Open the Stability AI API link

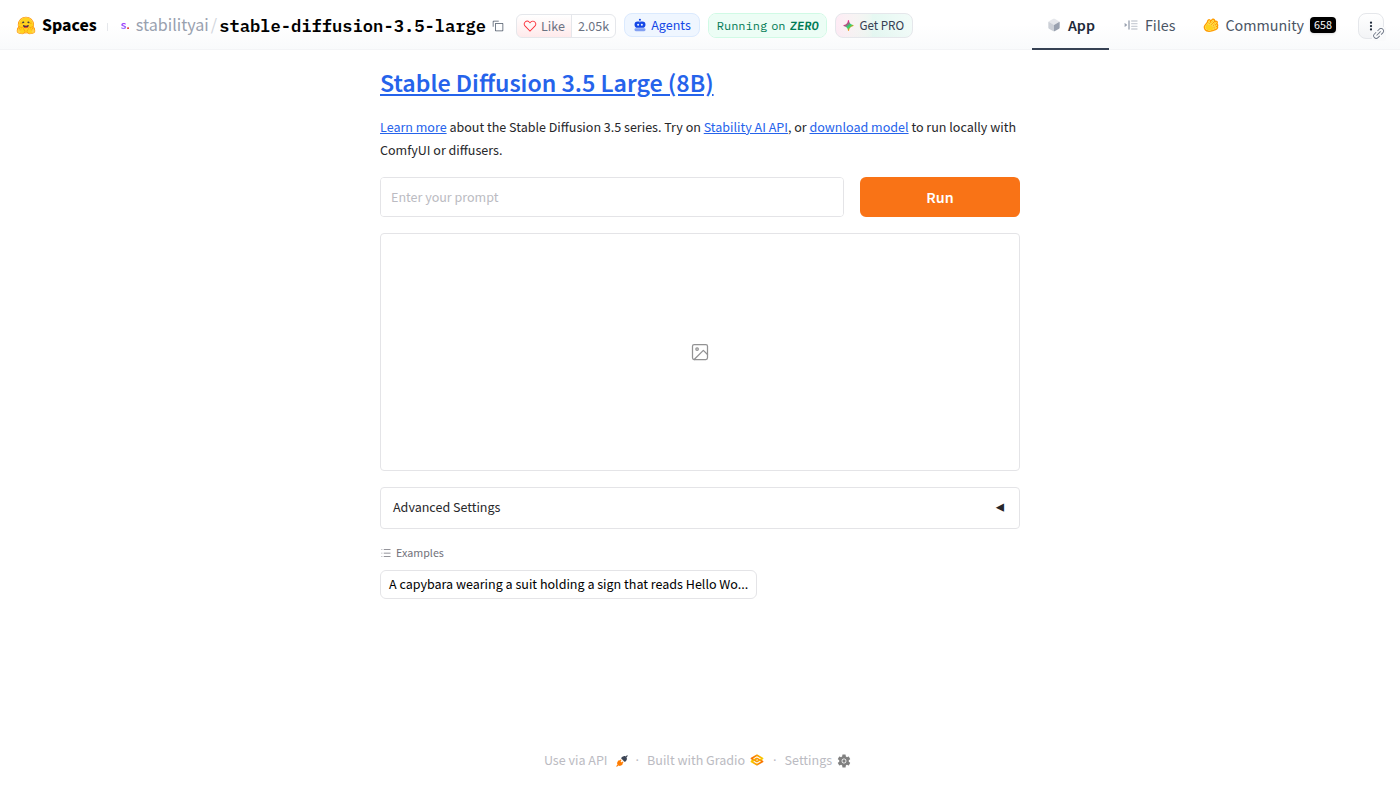746,127
